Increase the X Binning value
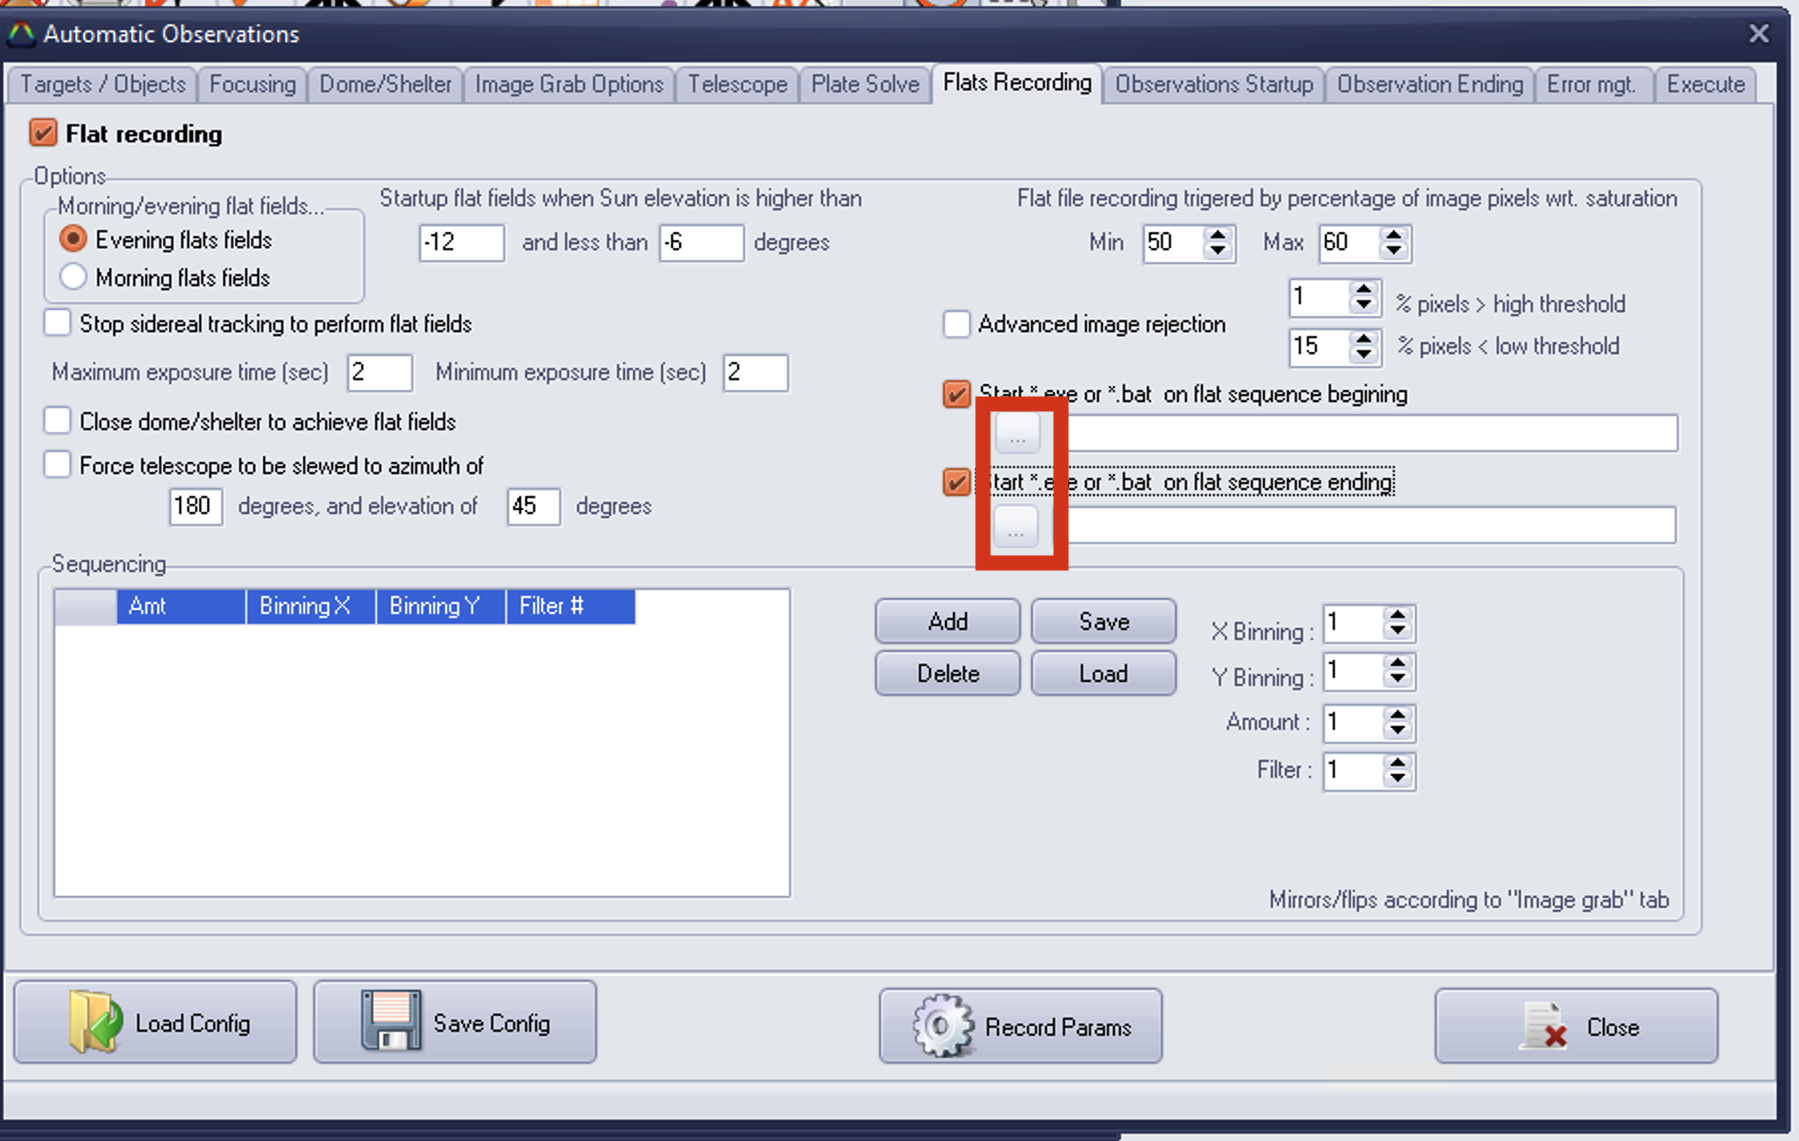1799x1141 pixels. tap(1397, 615)
